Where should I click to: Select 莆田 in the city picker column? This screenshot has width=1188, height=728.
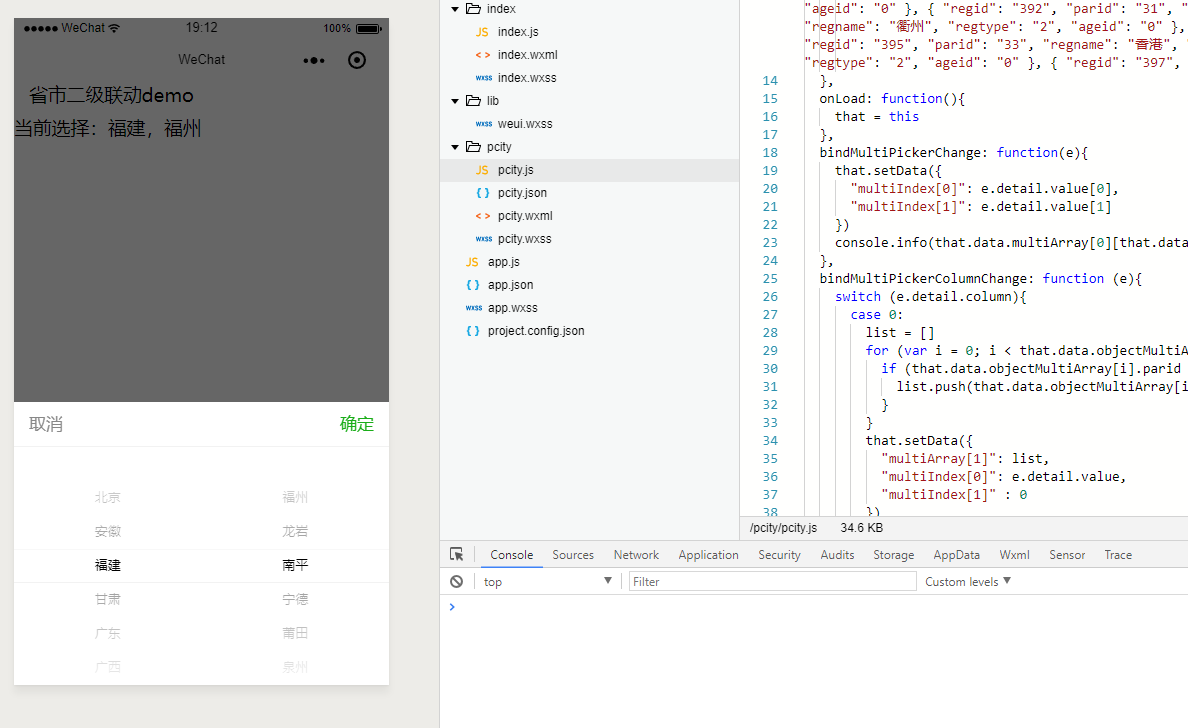tap(295, 633)
